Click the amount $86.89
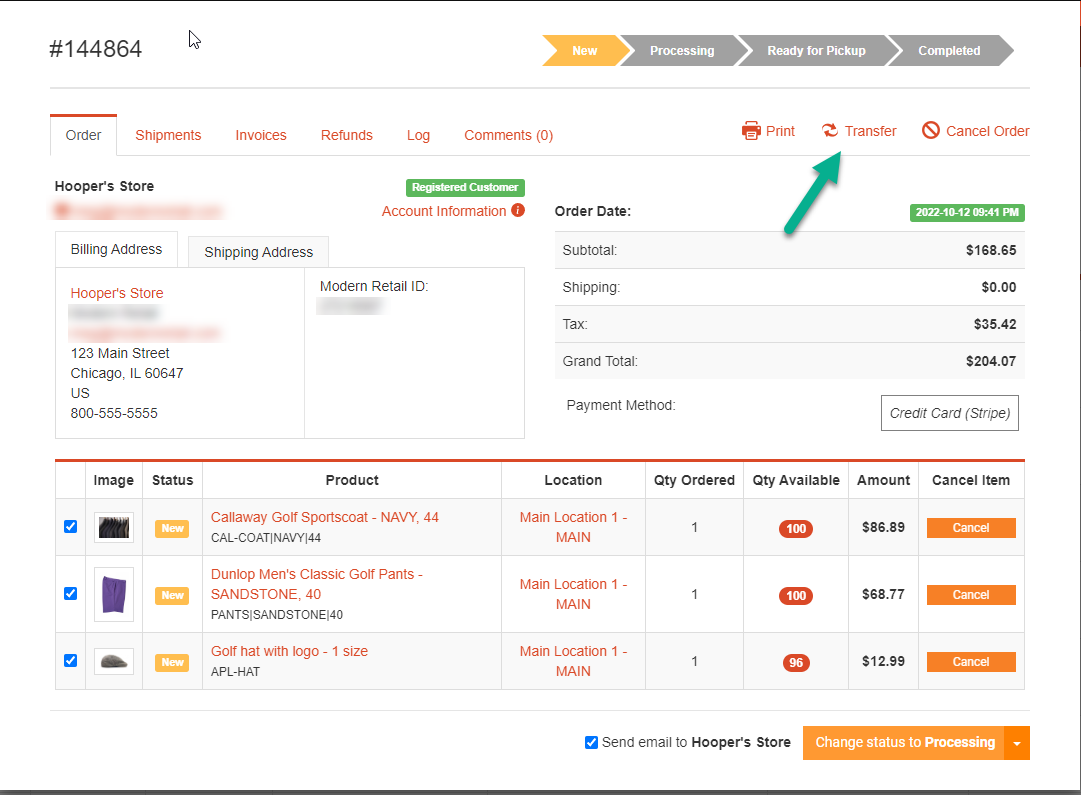This screenshot has width=1081, height=795. click(883, 527)
